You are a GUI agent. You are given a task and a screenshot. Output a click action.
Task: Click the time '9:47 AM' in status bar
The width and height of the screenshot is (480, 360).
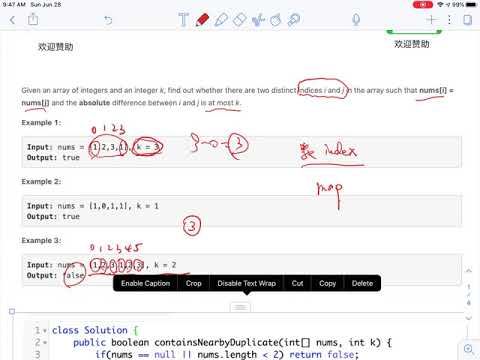(14, 4)
